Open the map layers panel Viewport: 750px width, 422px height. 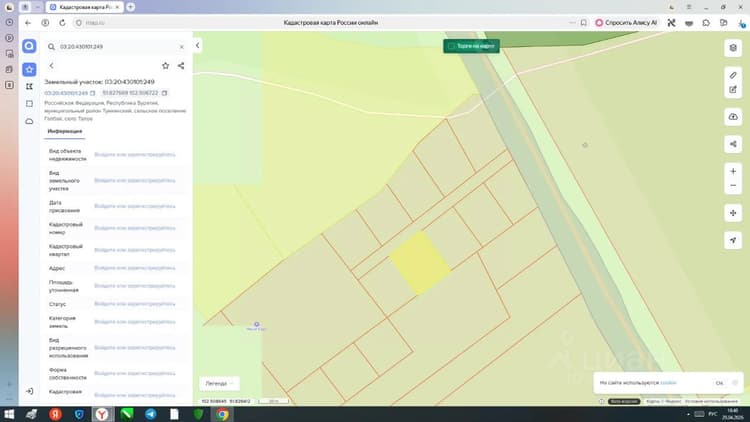coord(733,48)
